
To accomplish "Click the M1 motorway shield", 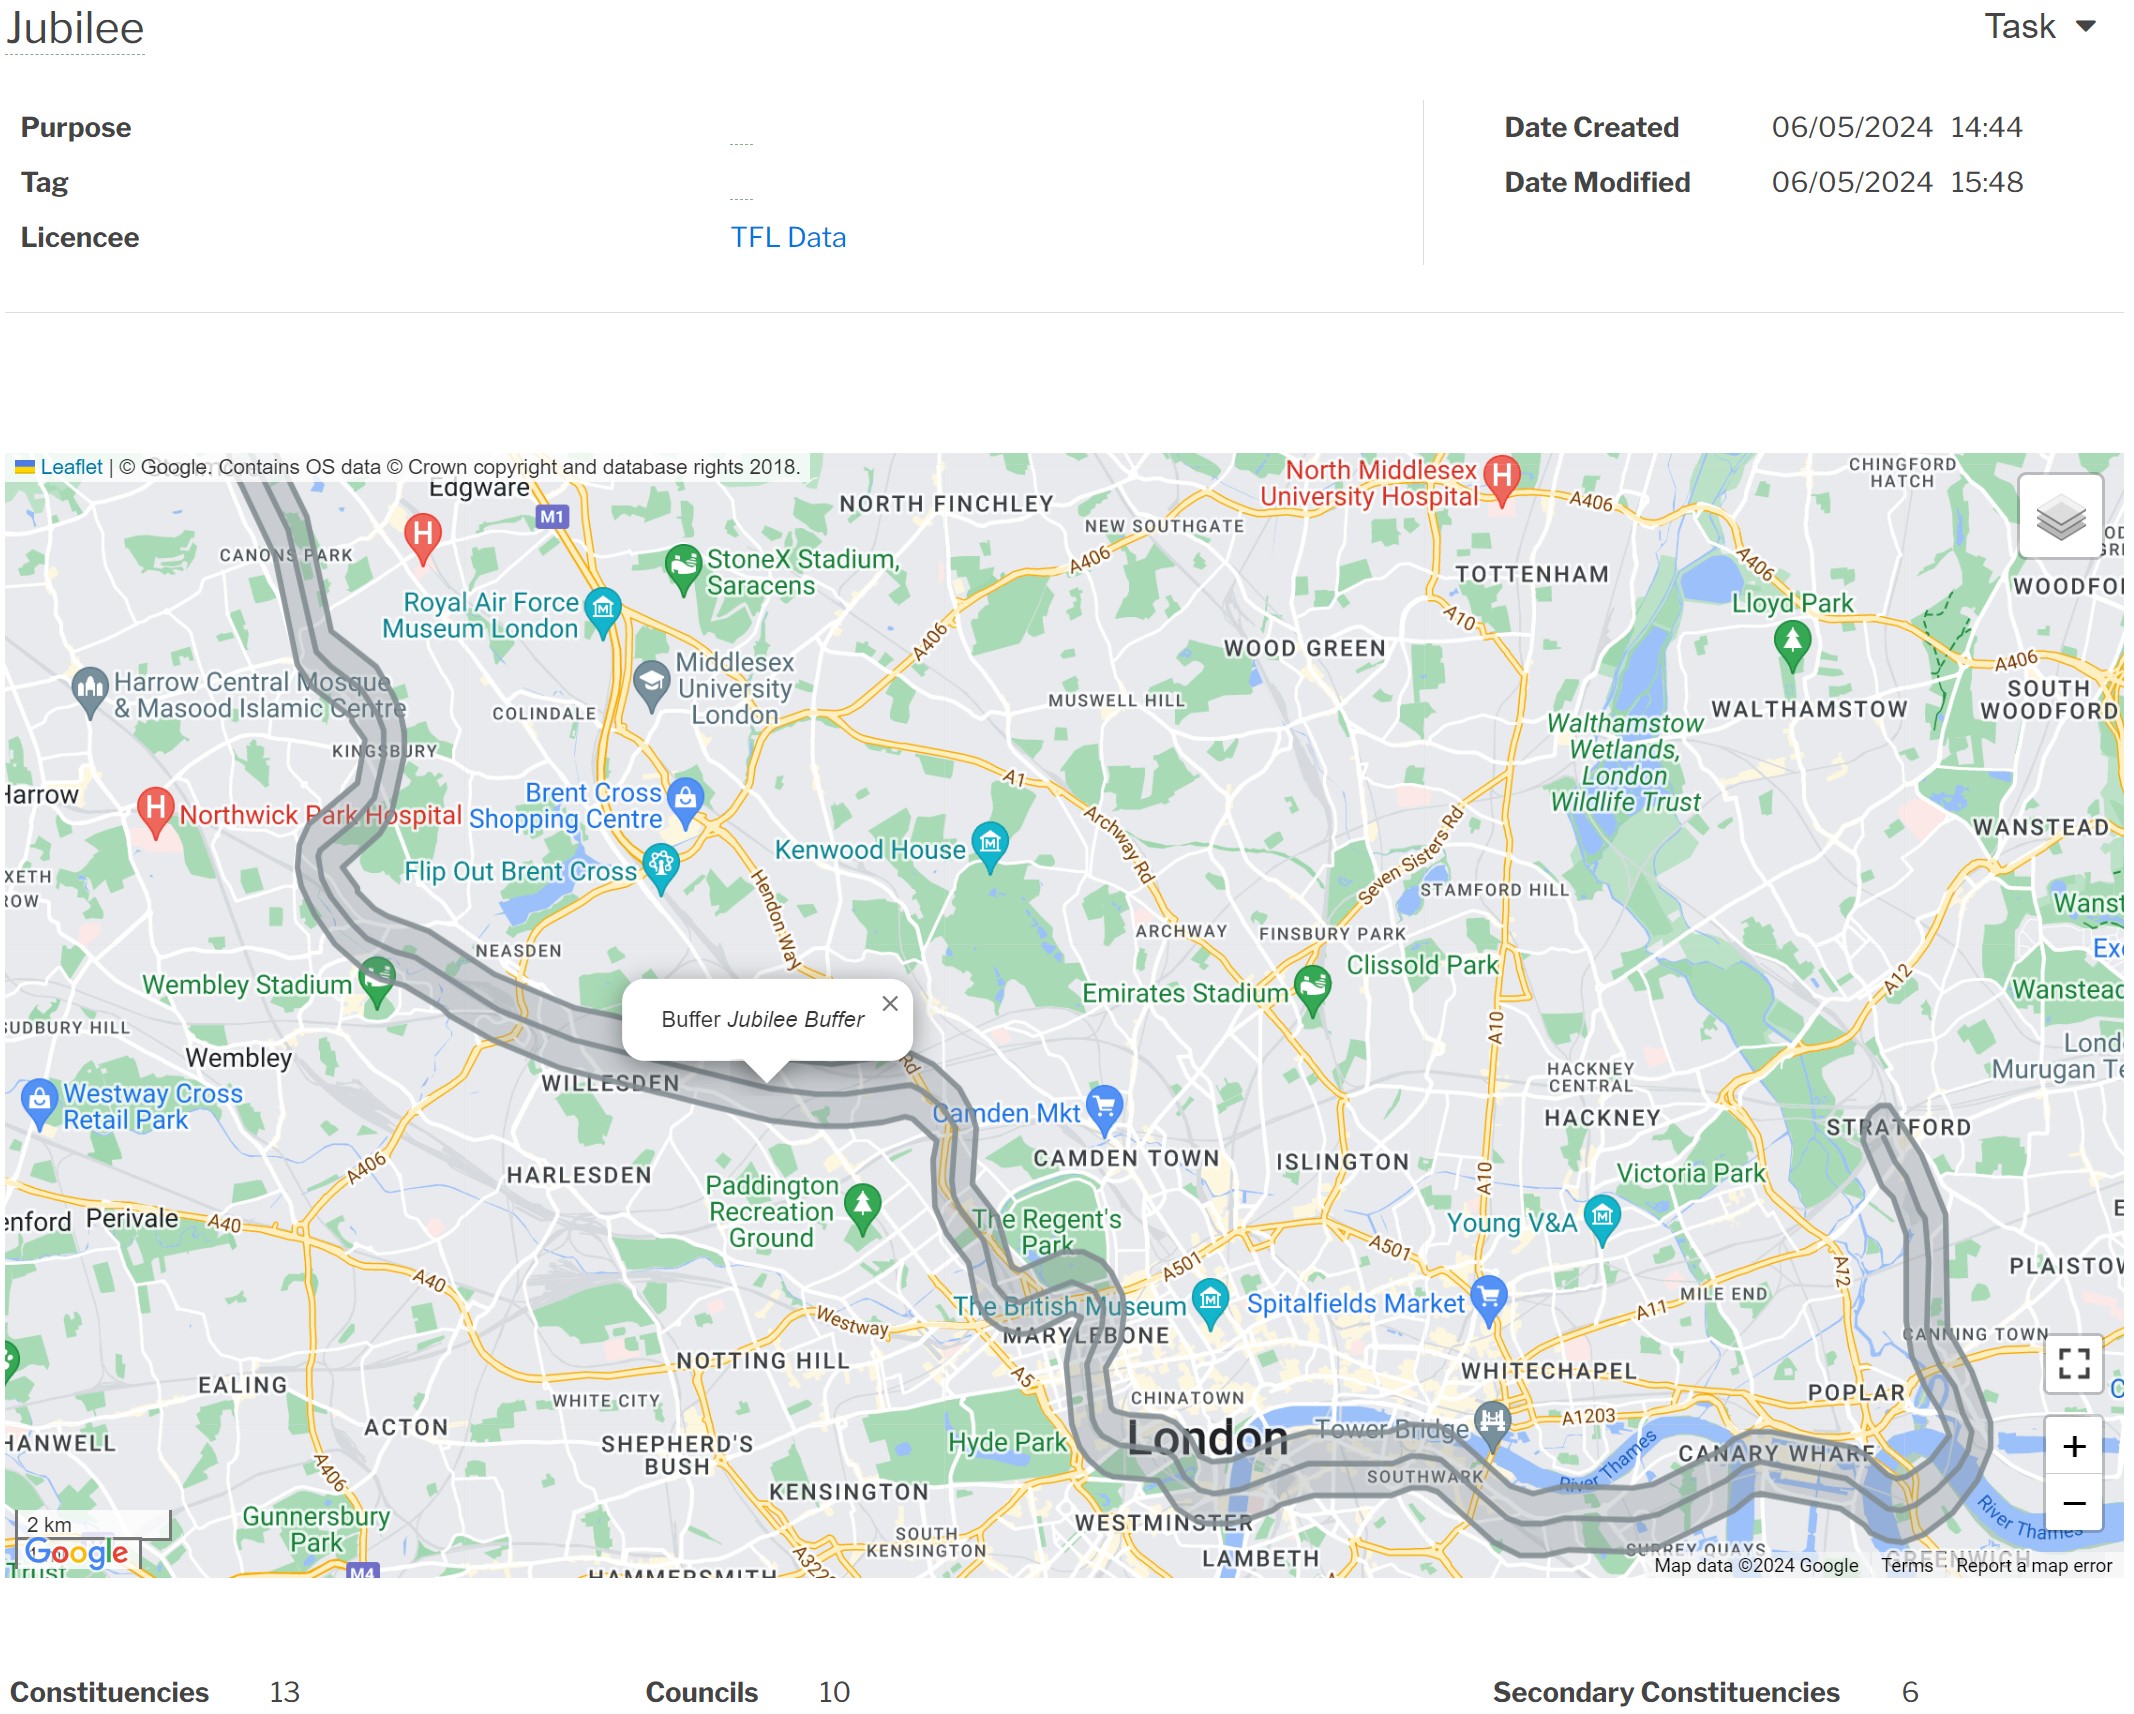I will pyautogui.click(x=552, y=517).
